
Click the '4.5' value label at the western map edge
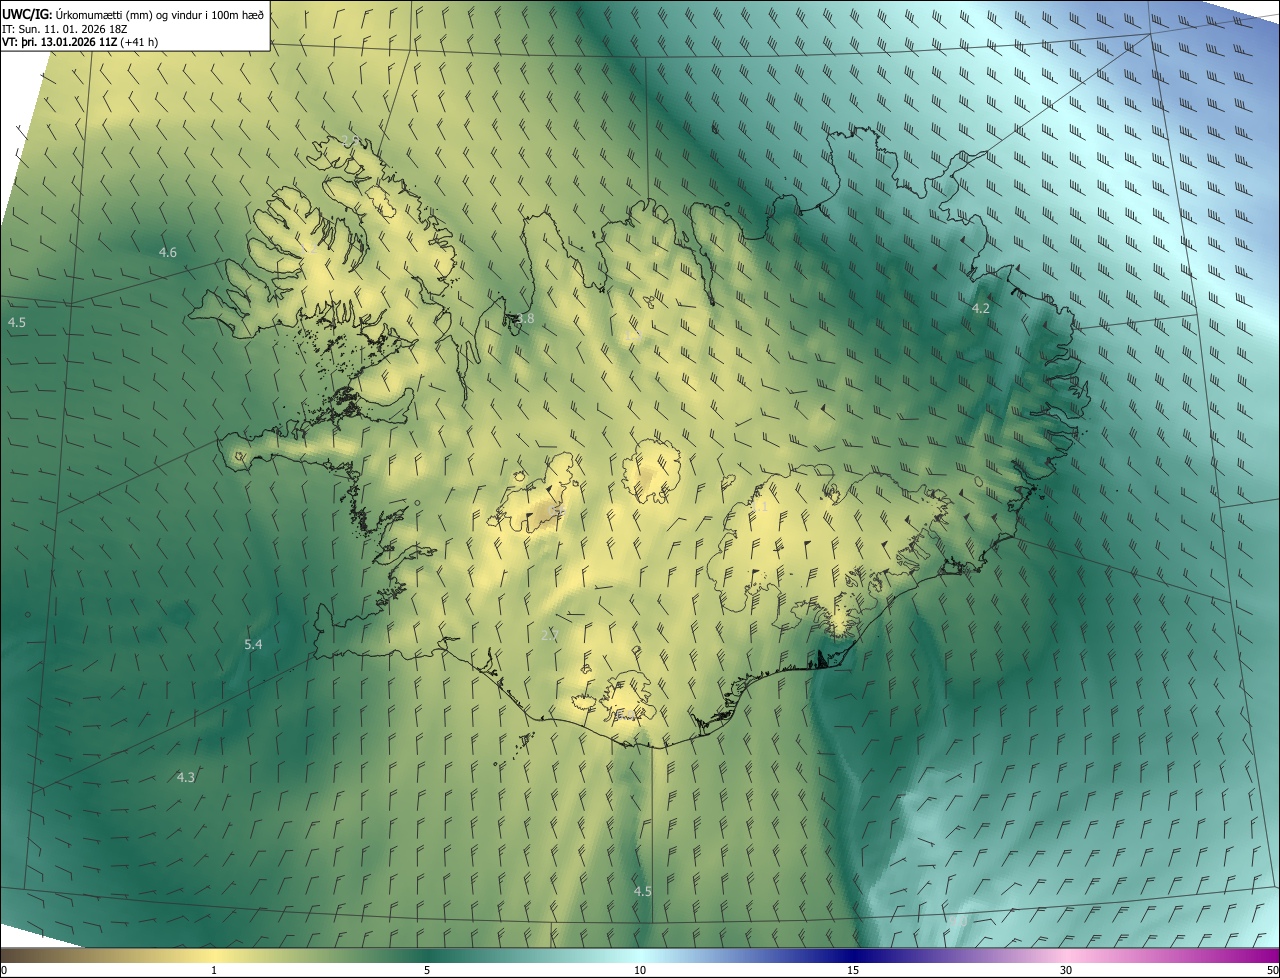click(x=17, y=322)
